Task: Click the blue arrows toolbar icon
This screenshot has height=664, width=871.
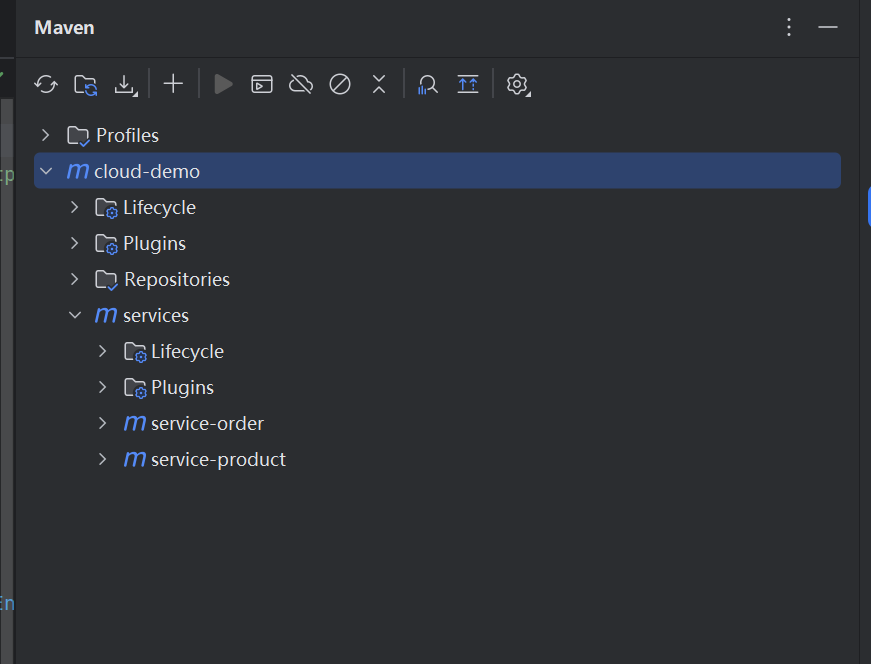Action: (468, 84)
